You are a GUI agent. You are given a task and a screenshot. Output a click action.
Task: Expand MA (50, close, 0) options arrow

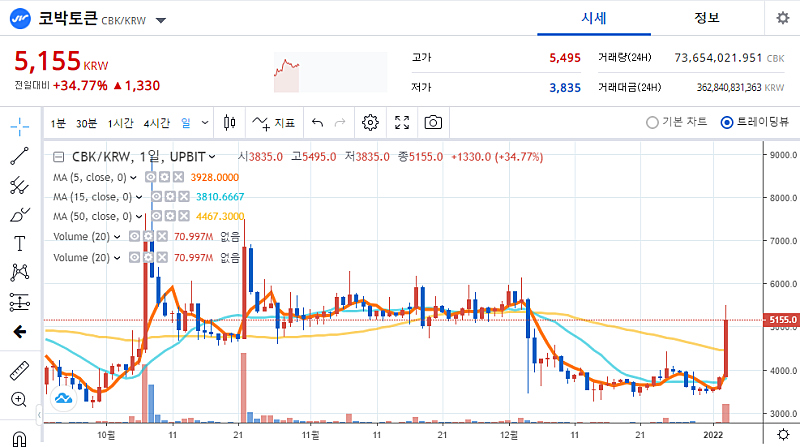[x=139, y=217]
